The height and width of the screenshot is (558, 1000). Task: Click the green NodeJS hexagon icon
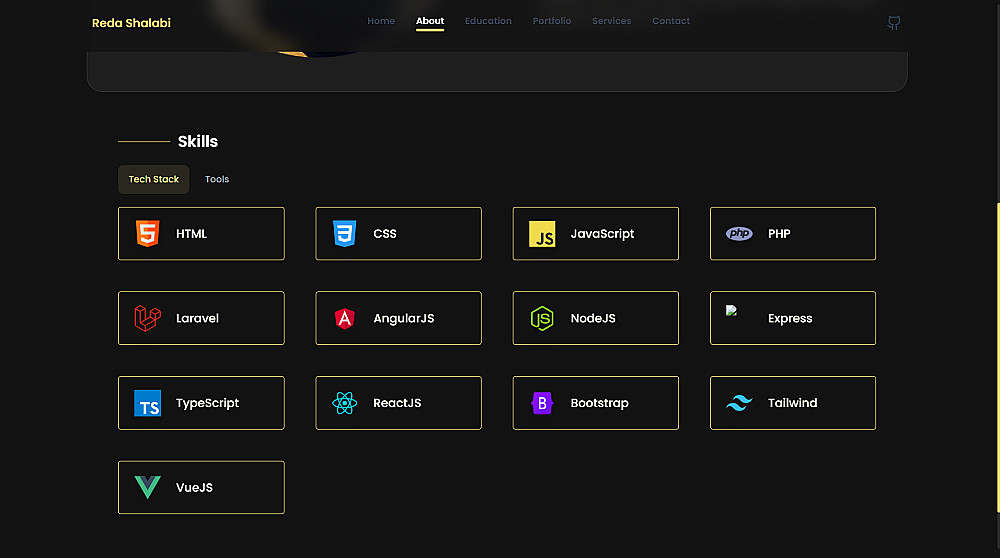pos(542,318)
